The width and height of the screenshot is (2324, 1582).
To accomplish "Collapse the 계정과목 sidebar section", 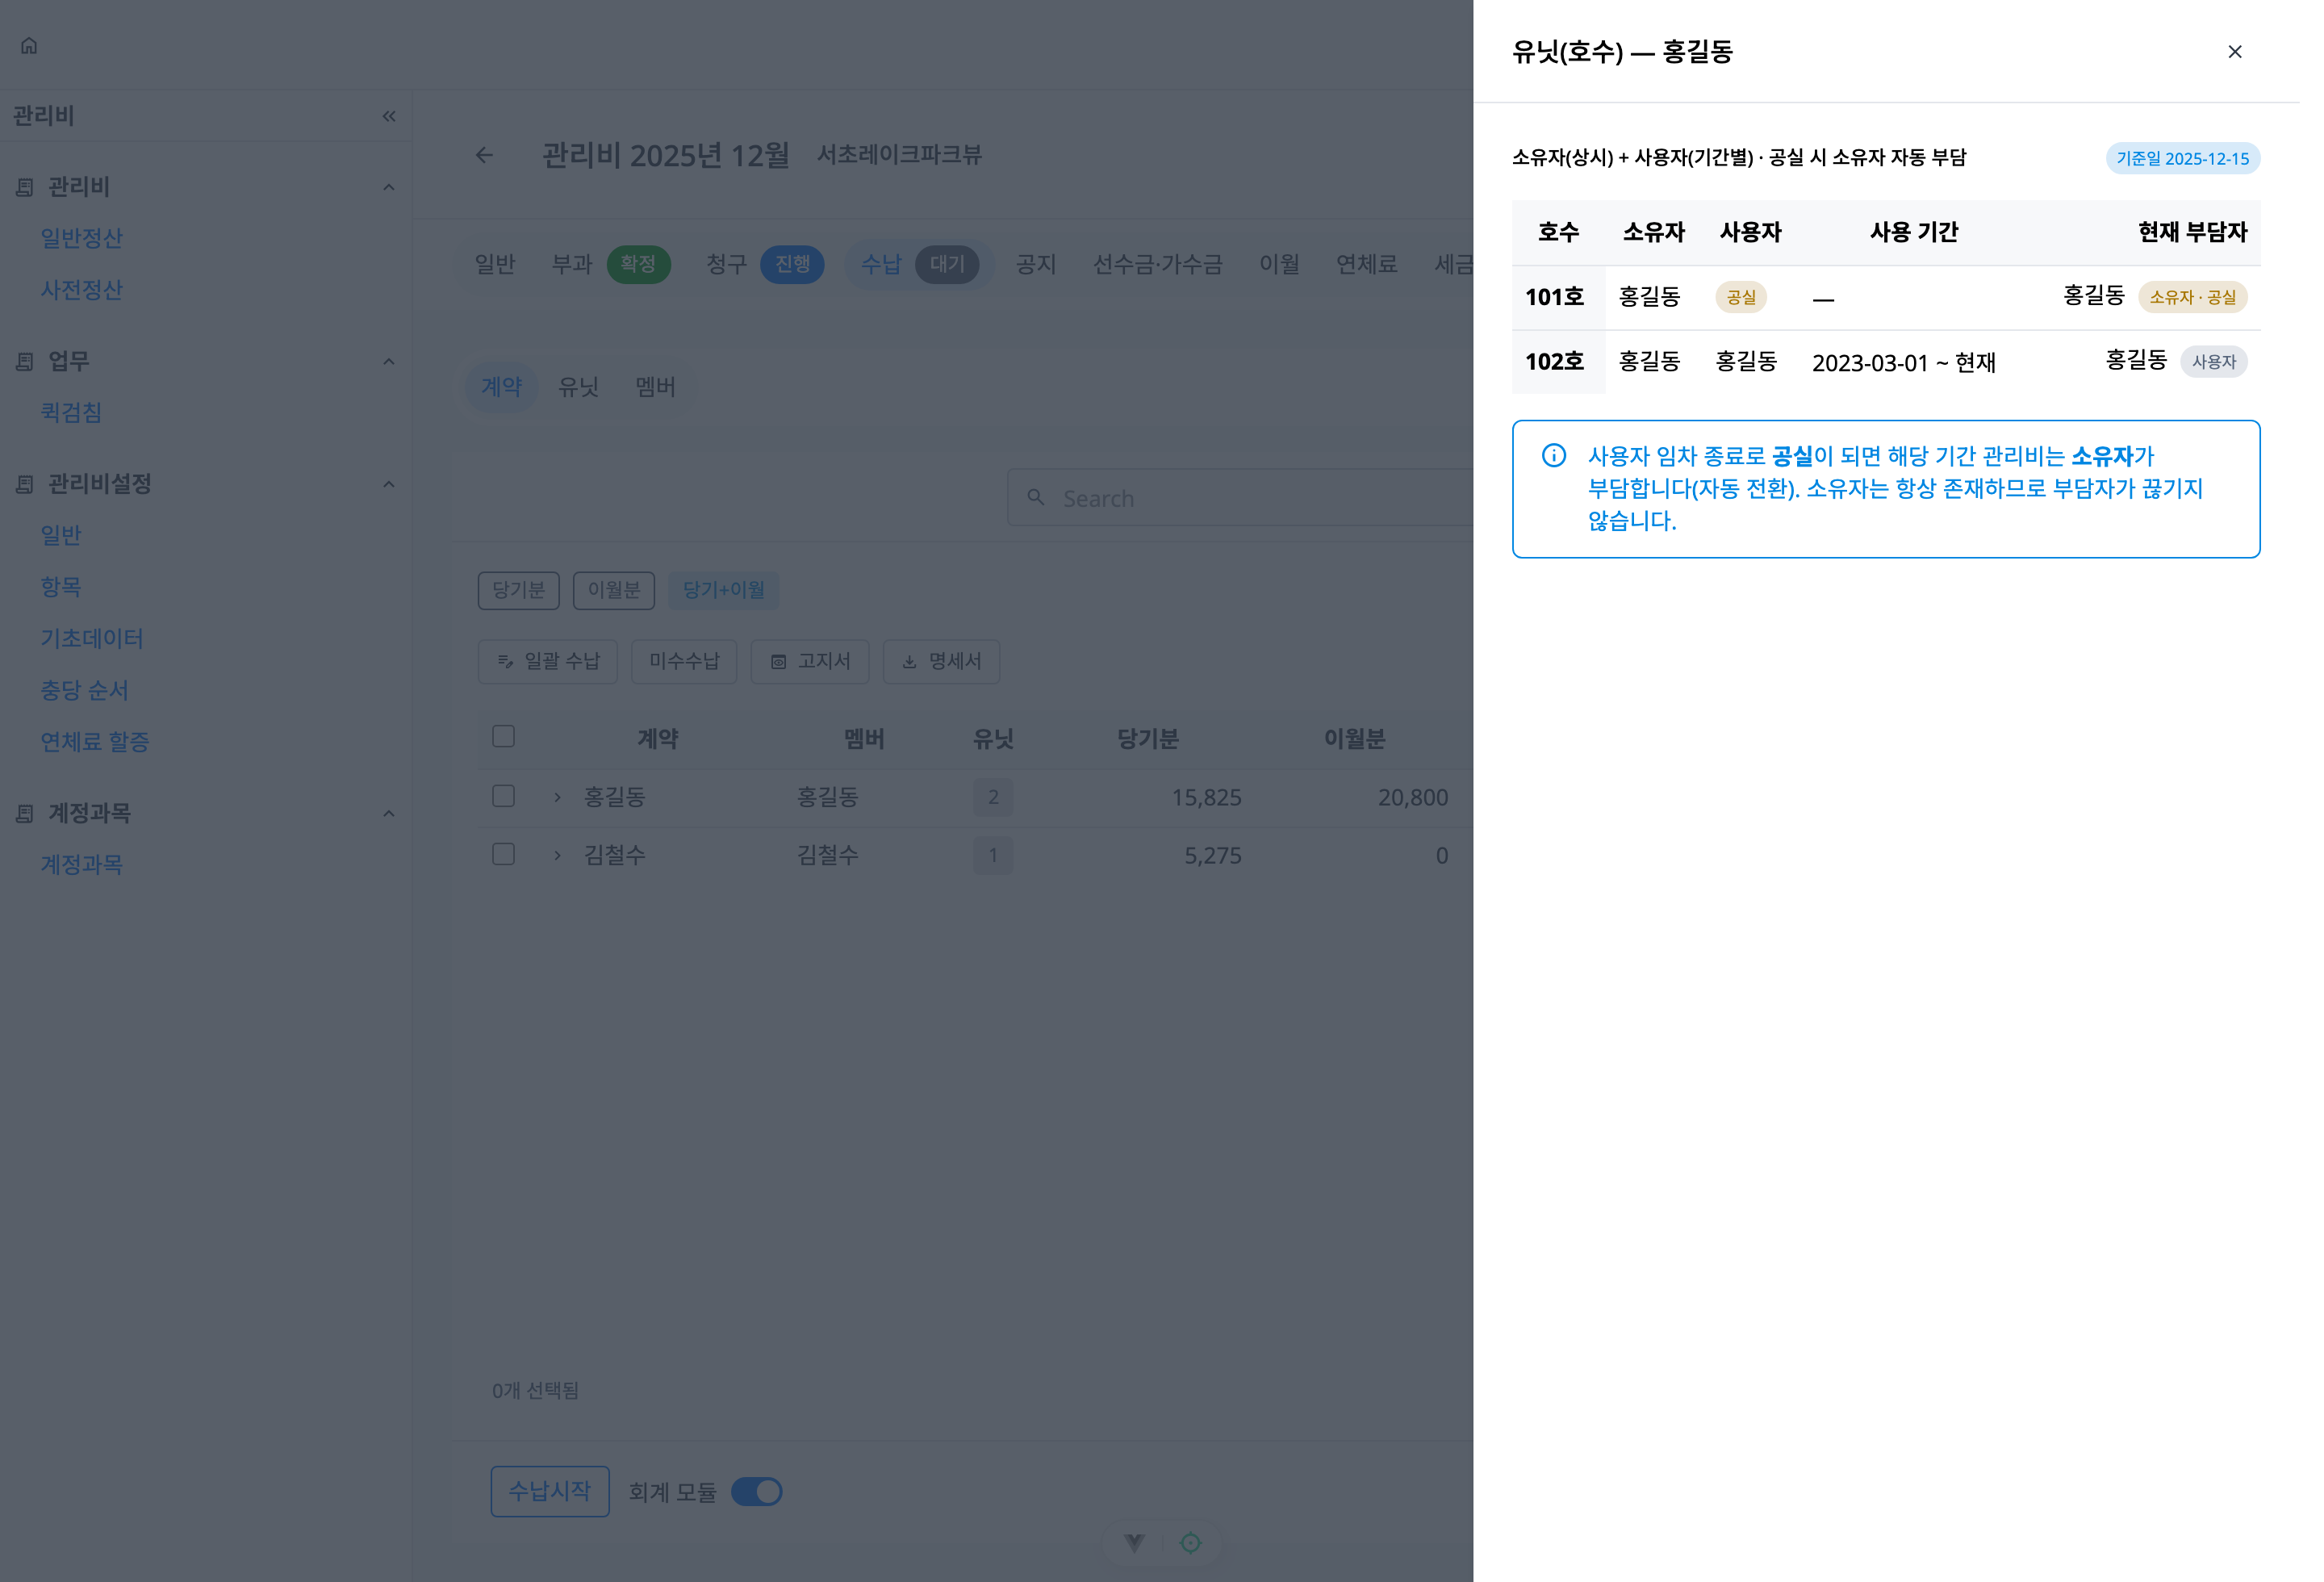I will click(x=389, y=813).
